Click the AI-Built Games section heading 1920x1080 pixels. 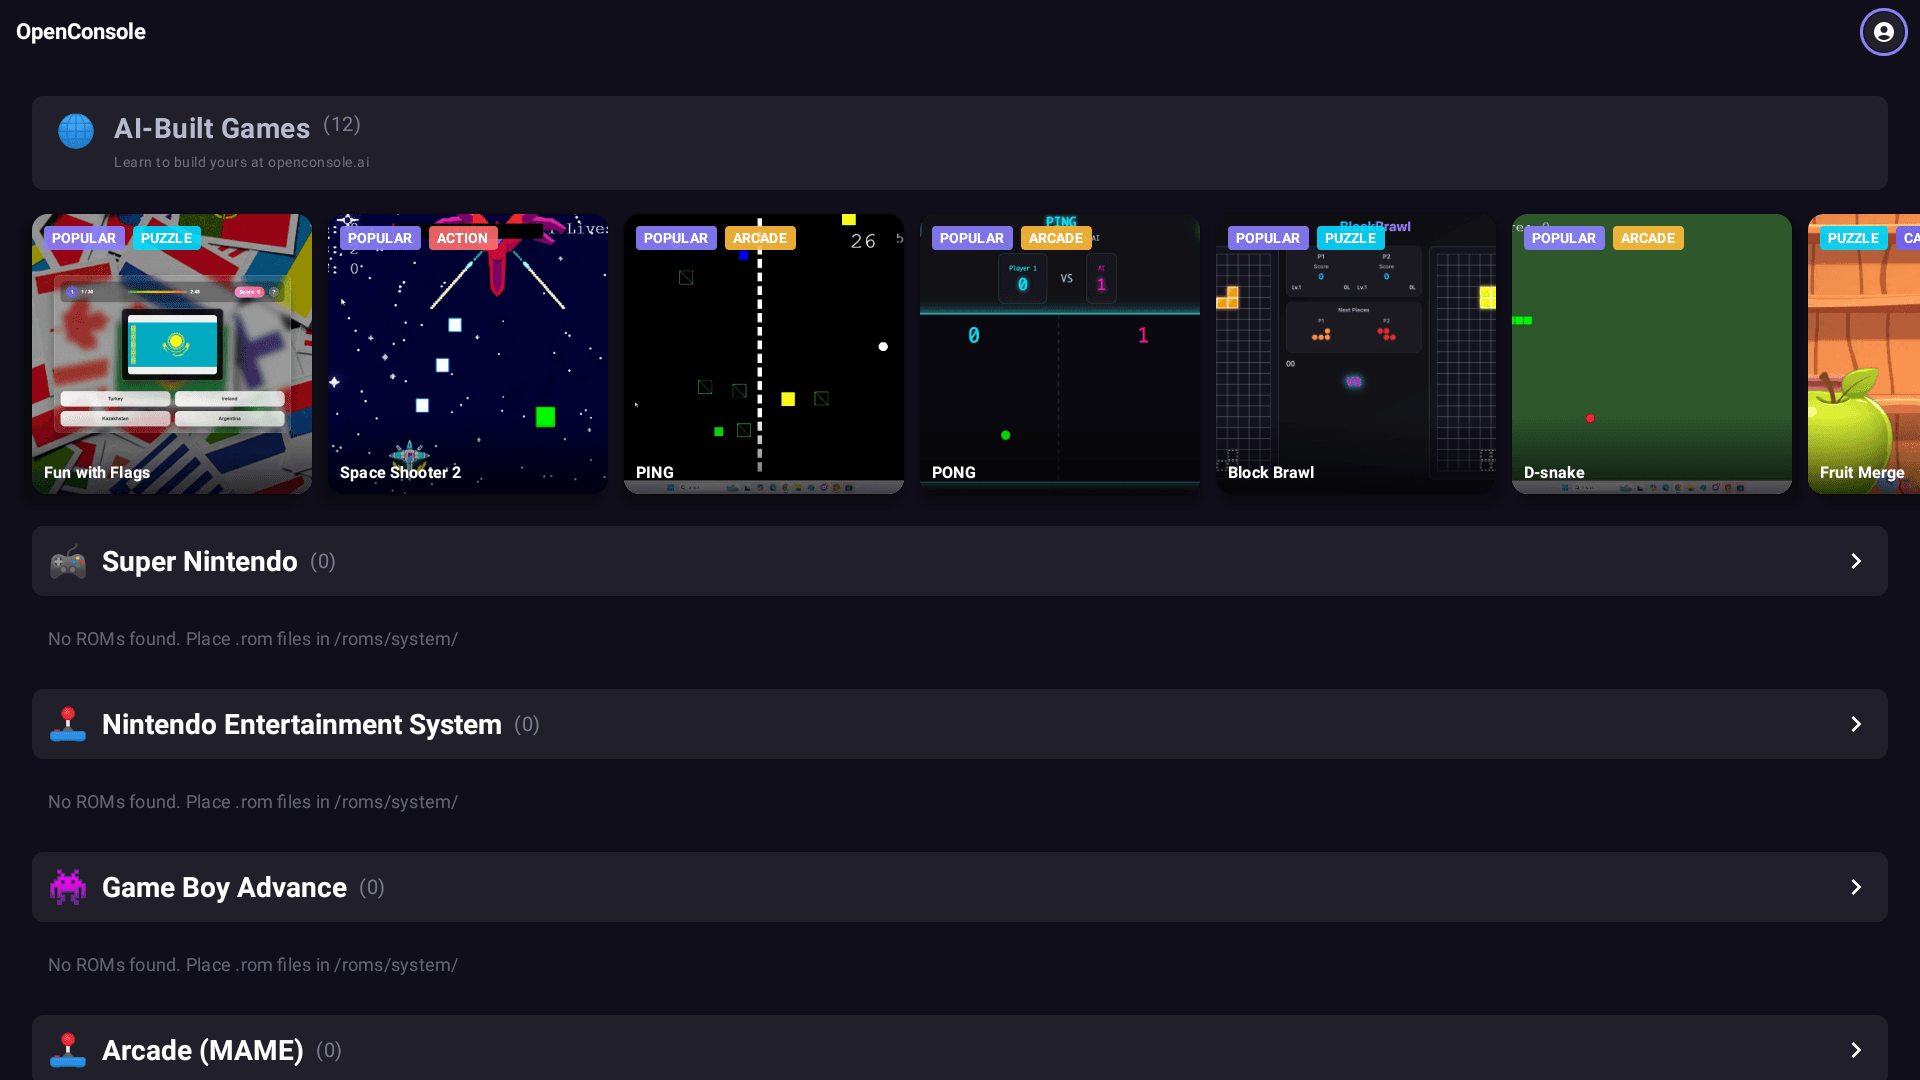212,129
